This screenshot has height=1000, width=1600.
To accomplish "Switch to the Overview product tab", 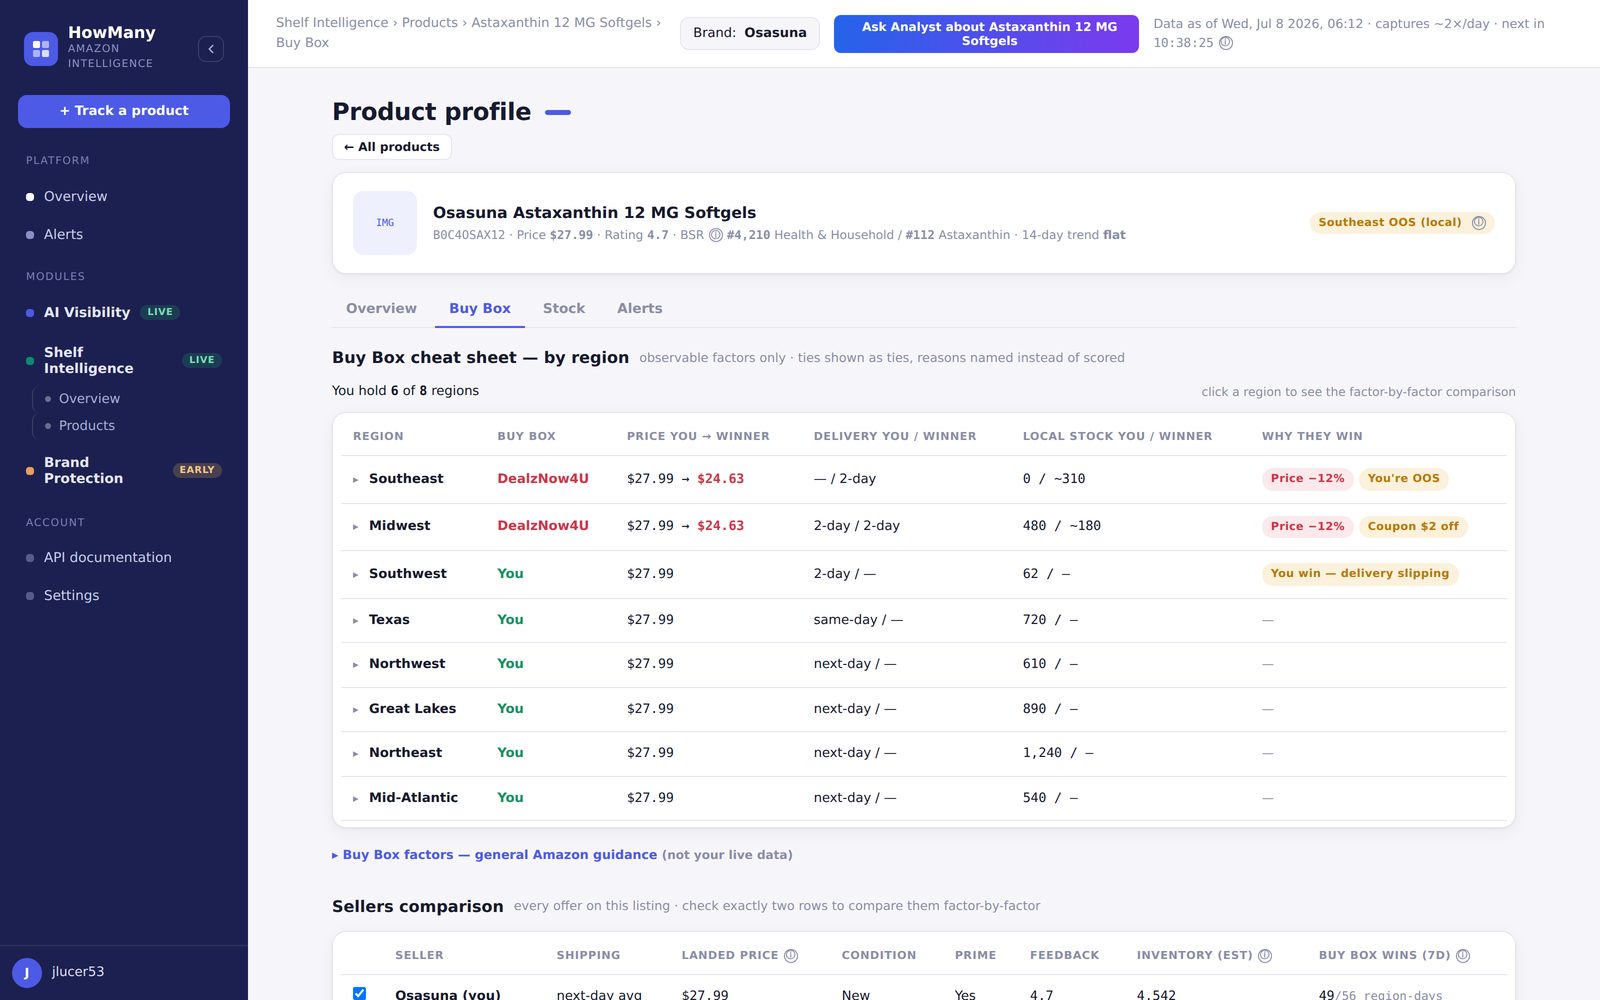I will coord(381,308).
